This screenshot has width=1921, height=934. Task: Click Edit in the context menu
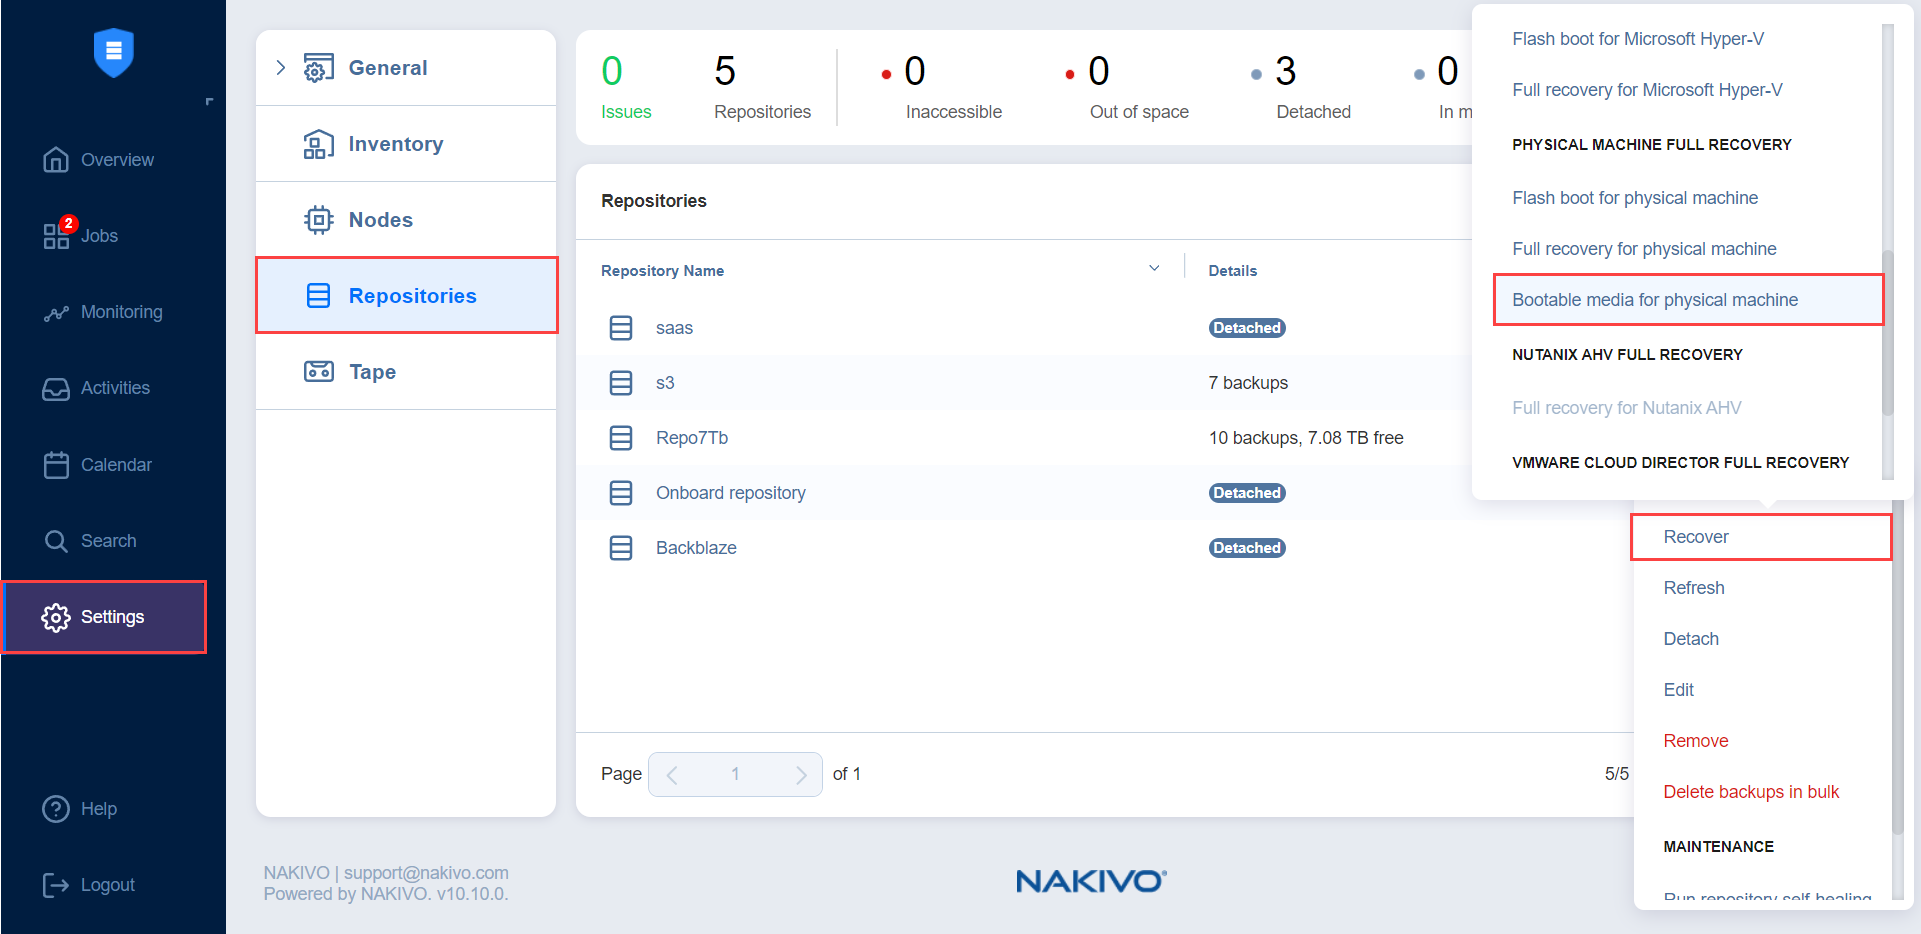pos(1678,690)
